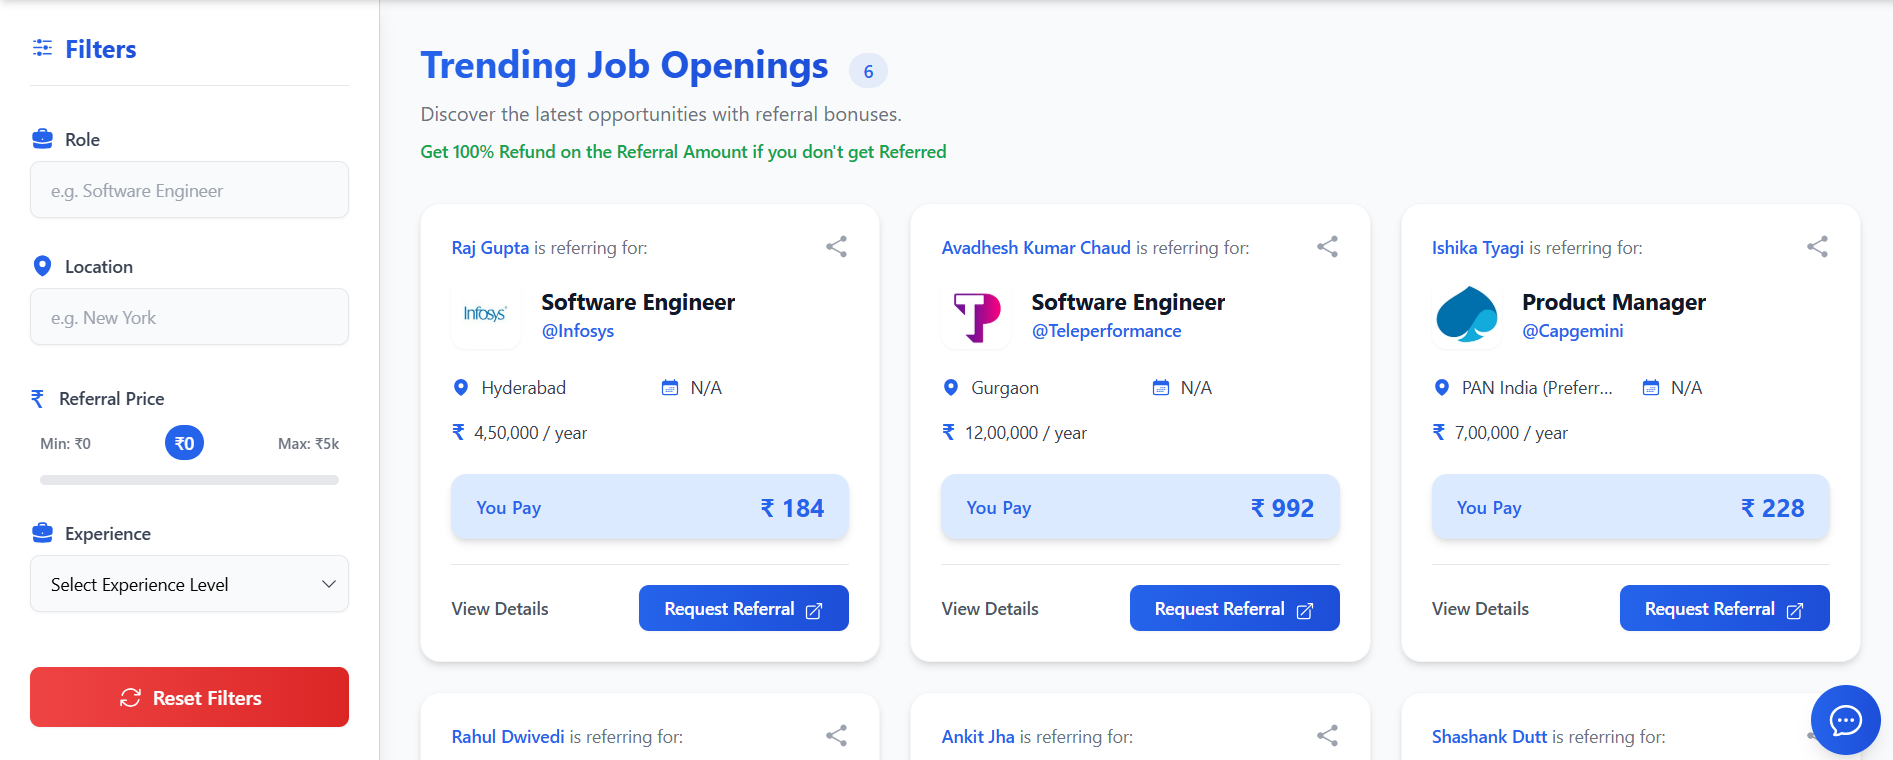Focus the Role filter input field
The image size is (1893, 760).
click(189, 190)
